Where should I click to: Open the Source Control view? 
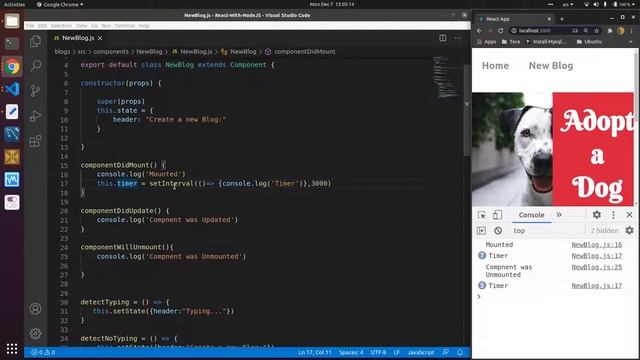[36, 91]
